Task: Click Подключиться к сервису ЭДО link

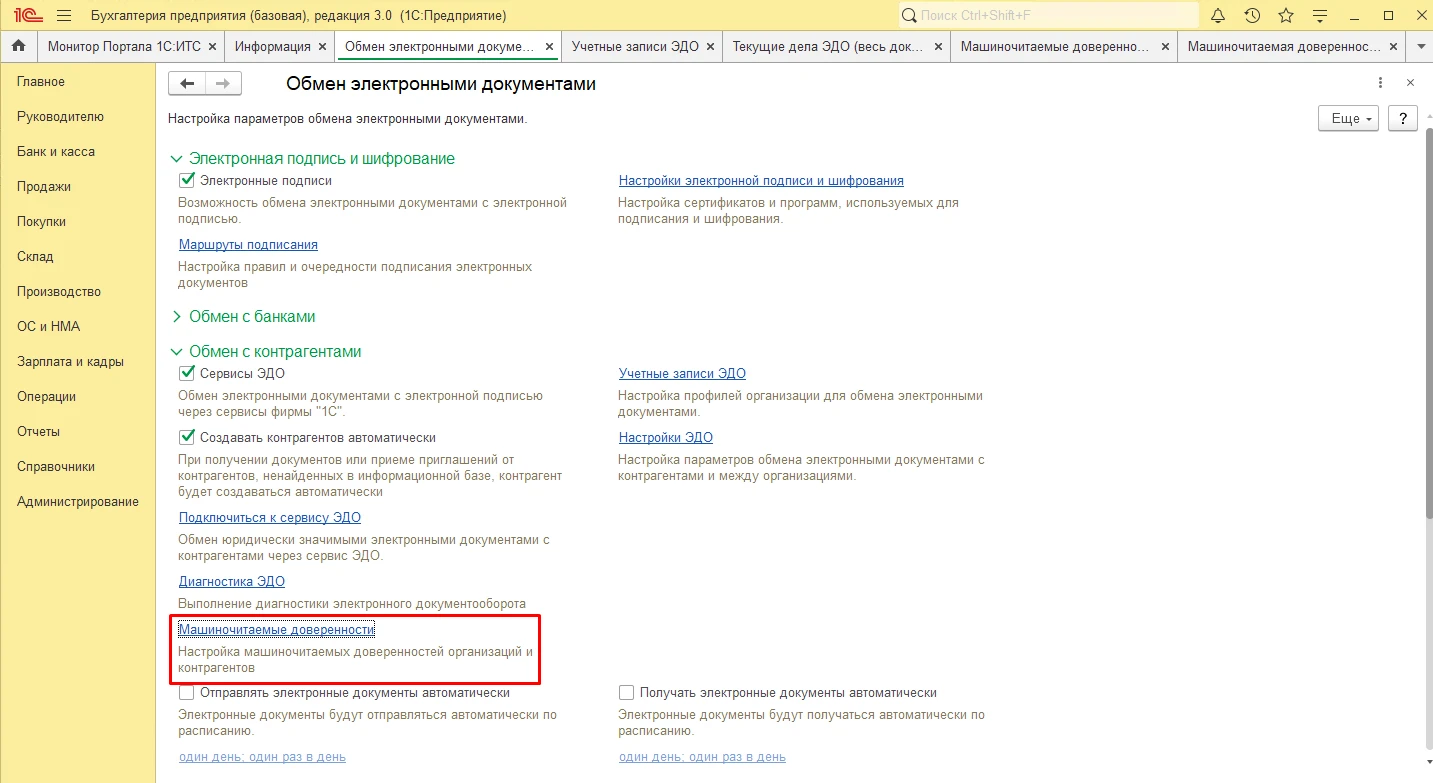Action: (270, 518)
